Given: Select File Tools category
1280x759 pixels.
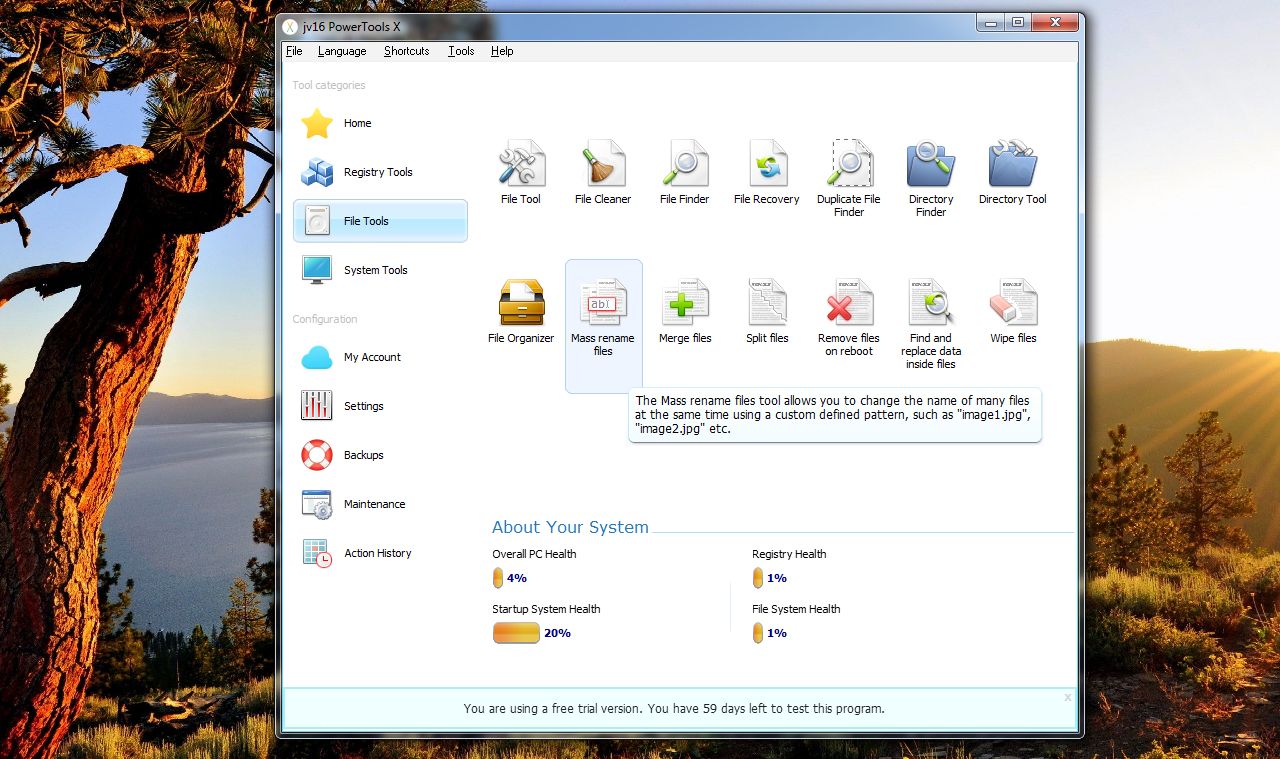Looking at the screenshot, I should 380,221.
